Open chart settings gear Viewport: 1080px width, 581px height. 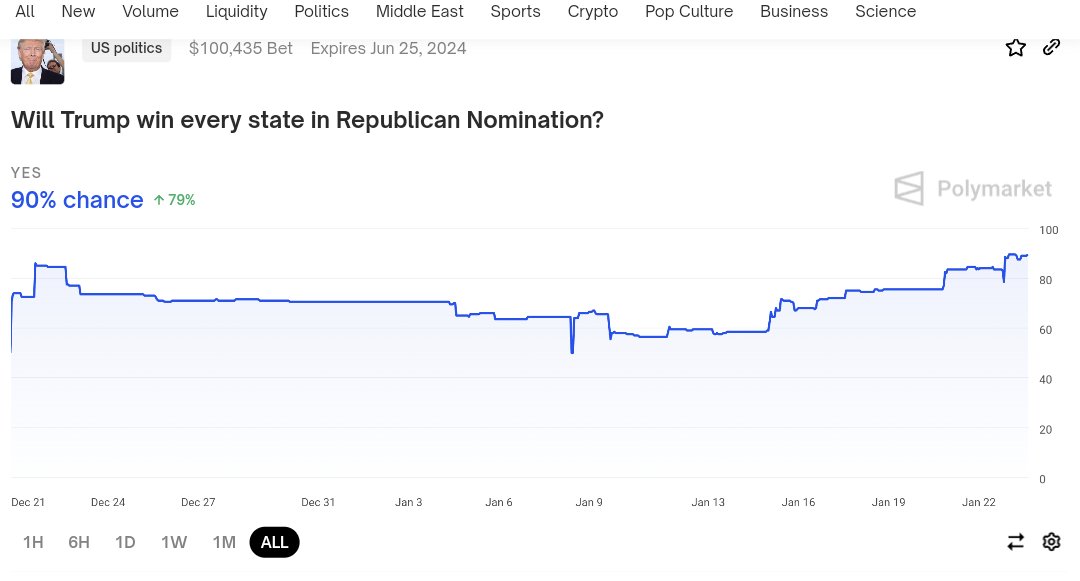click(x=1051, y=542)
